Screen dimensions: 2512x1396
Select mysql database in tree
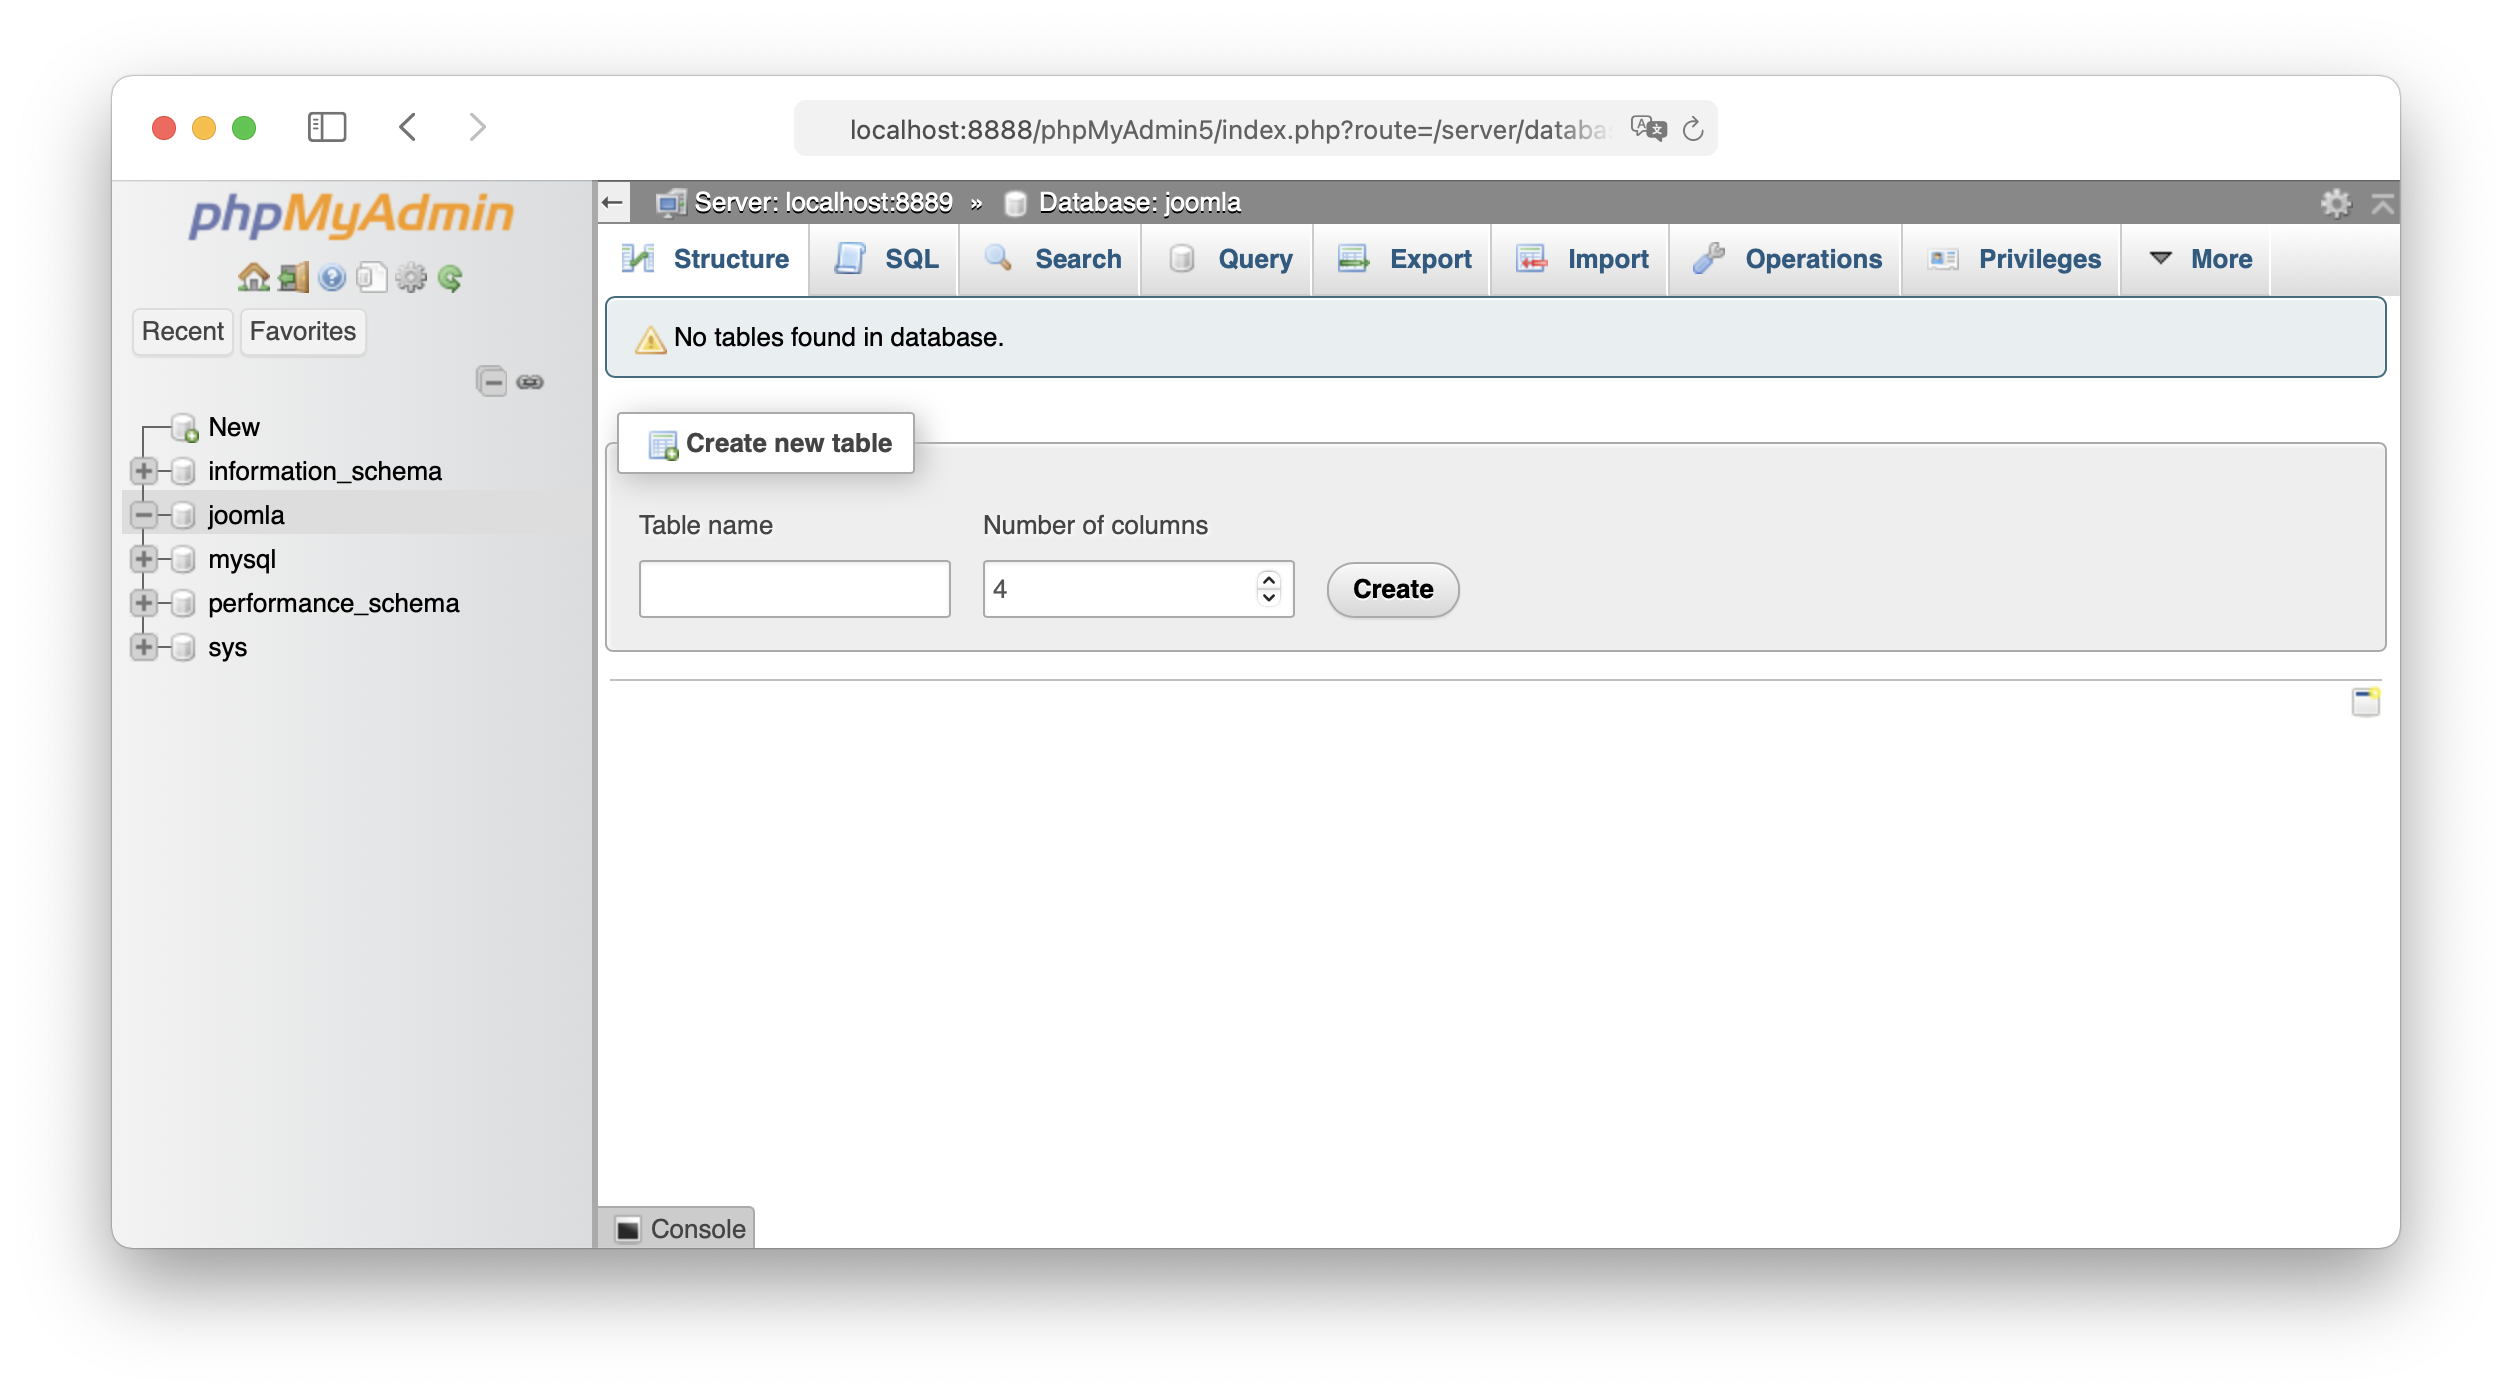[x=241, y=559]
